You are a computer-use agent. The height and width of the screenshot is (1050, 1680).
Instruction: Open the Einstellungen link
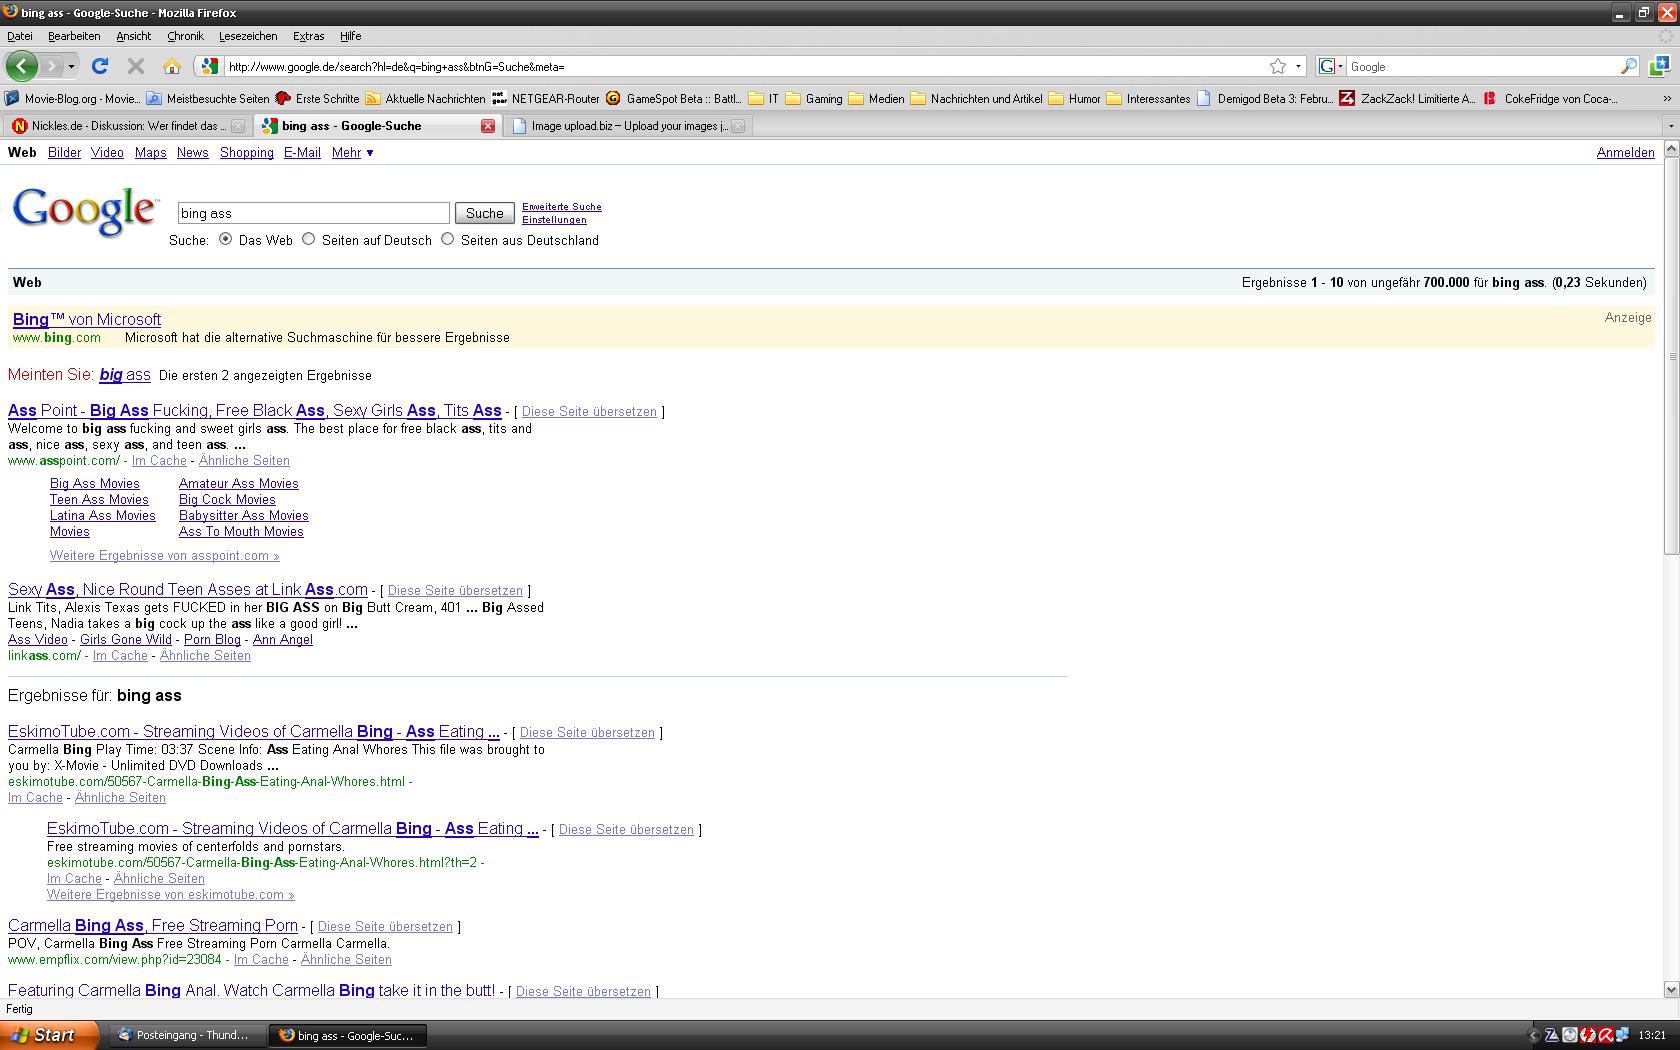click(554, 220)
